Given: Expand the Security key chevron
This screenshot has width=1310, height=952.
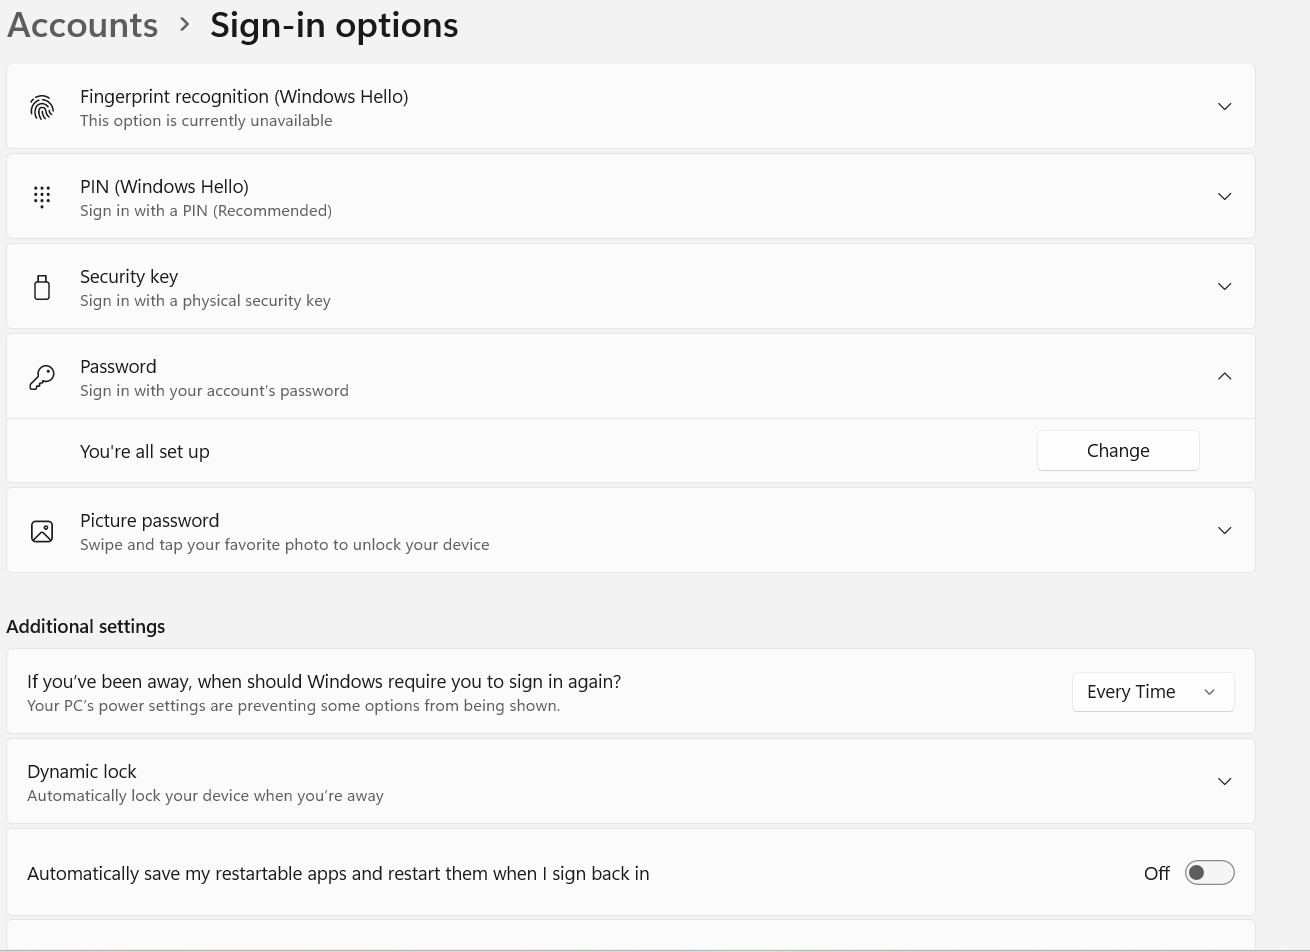Looking at the screenshot, I should pos(1224,287).
